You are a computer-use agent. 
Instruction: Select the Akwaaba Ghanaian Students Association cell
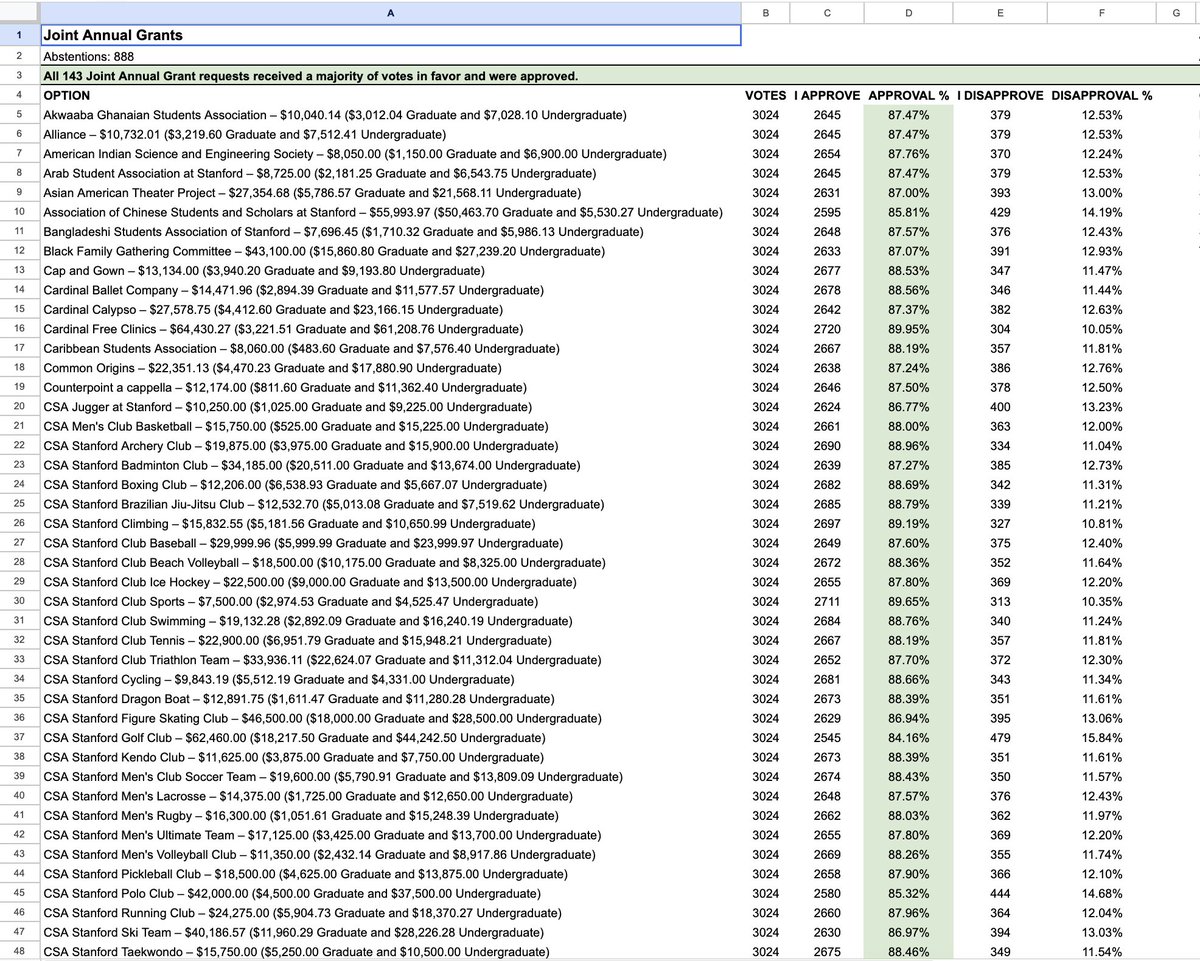click(x=390, y=115)
